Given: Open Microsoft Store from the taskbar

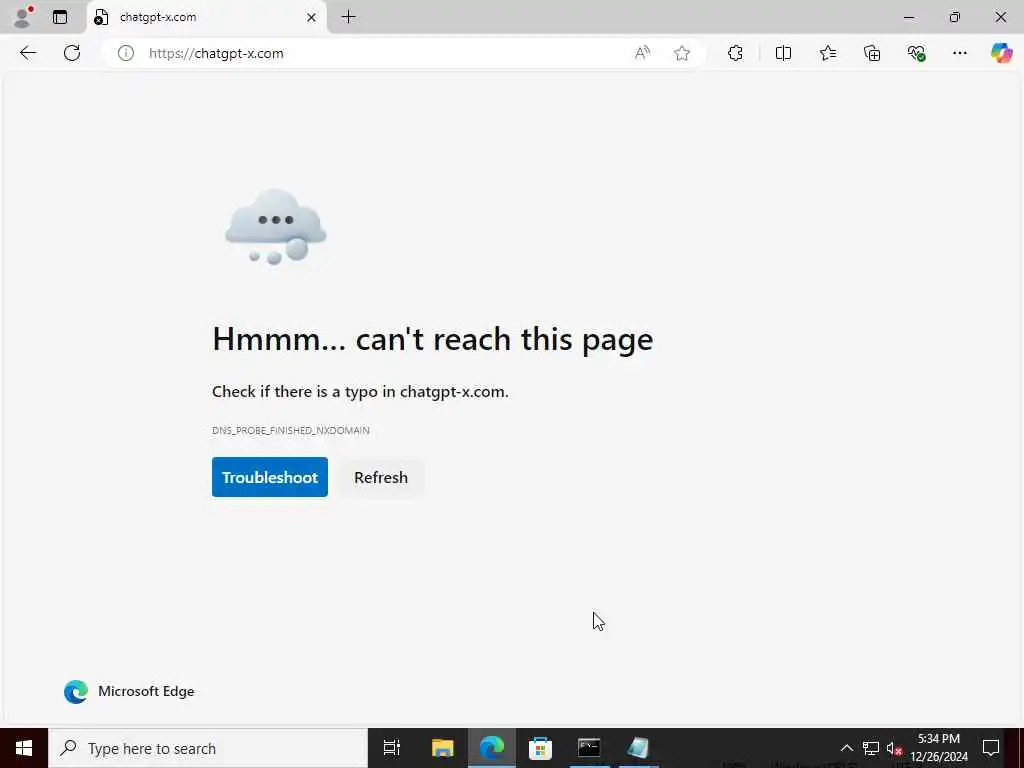Looking at the screenshot, I should click(x=540, y=748).
